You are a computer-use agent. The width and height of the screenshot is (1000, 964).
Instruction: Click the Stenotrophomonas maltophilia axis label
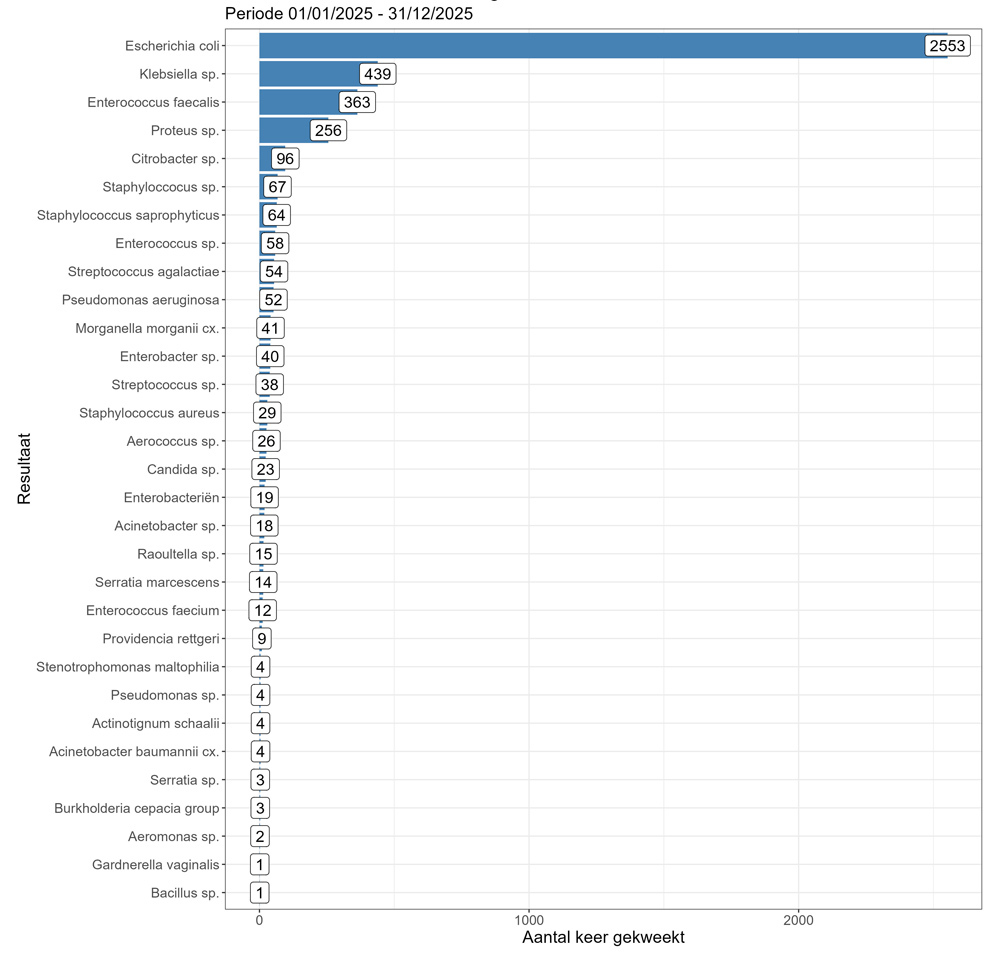pos(128,667)
